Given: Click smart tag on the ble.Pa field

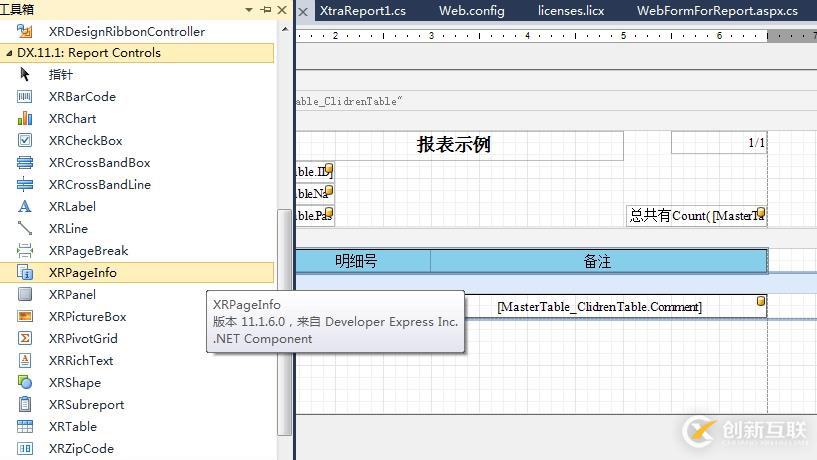Looking at the screenshot, I should pyautogui.click(x=329, y=212).
